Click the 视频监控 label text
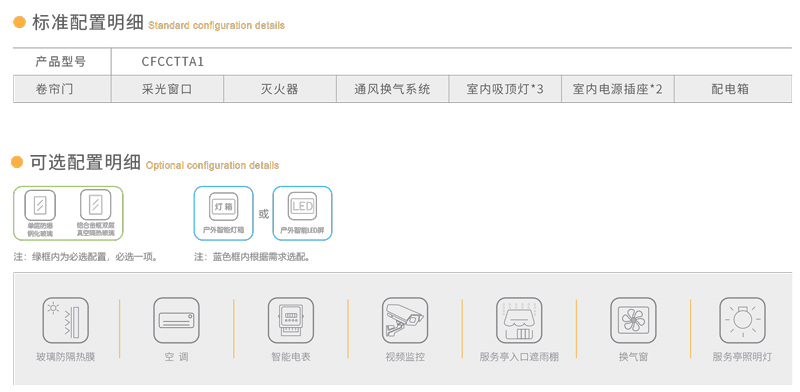Viewport: 800px width, 392px height. [405, 357]
